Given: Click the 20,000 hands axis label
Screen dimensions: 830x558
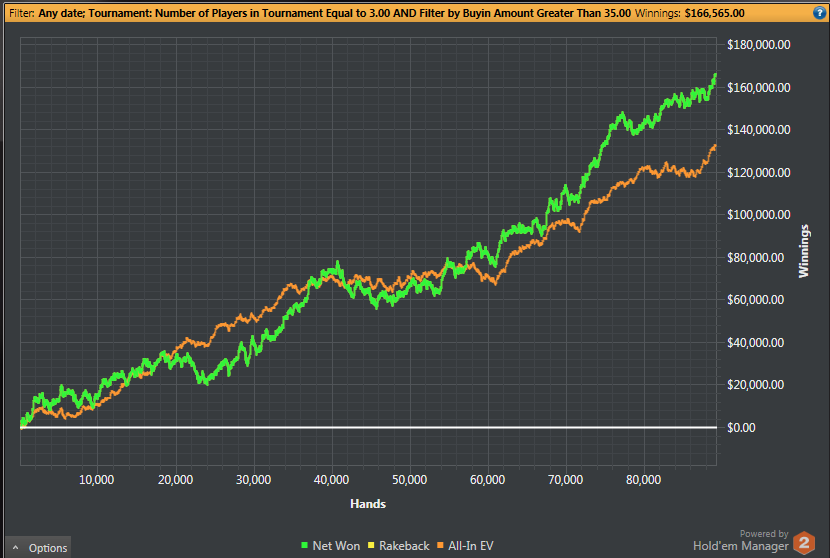Looking at the screenshot, I should (175, 480).
